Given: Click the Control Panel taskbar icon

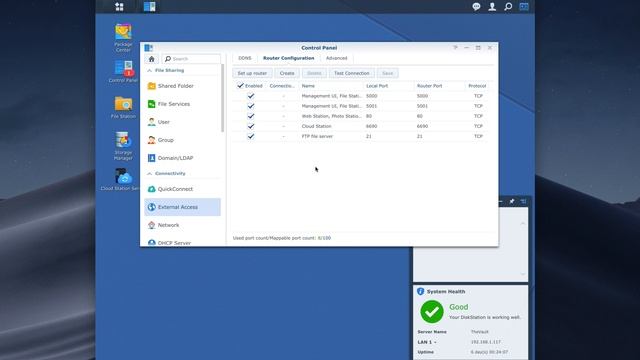Looking at the screenshot, I should pos(149,7).
